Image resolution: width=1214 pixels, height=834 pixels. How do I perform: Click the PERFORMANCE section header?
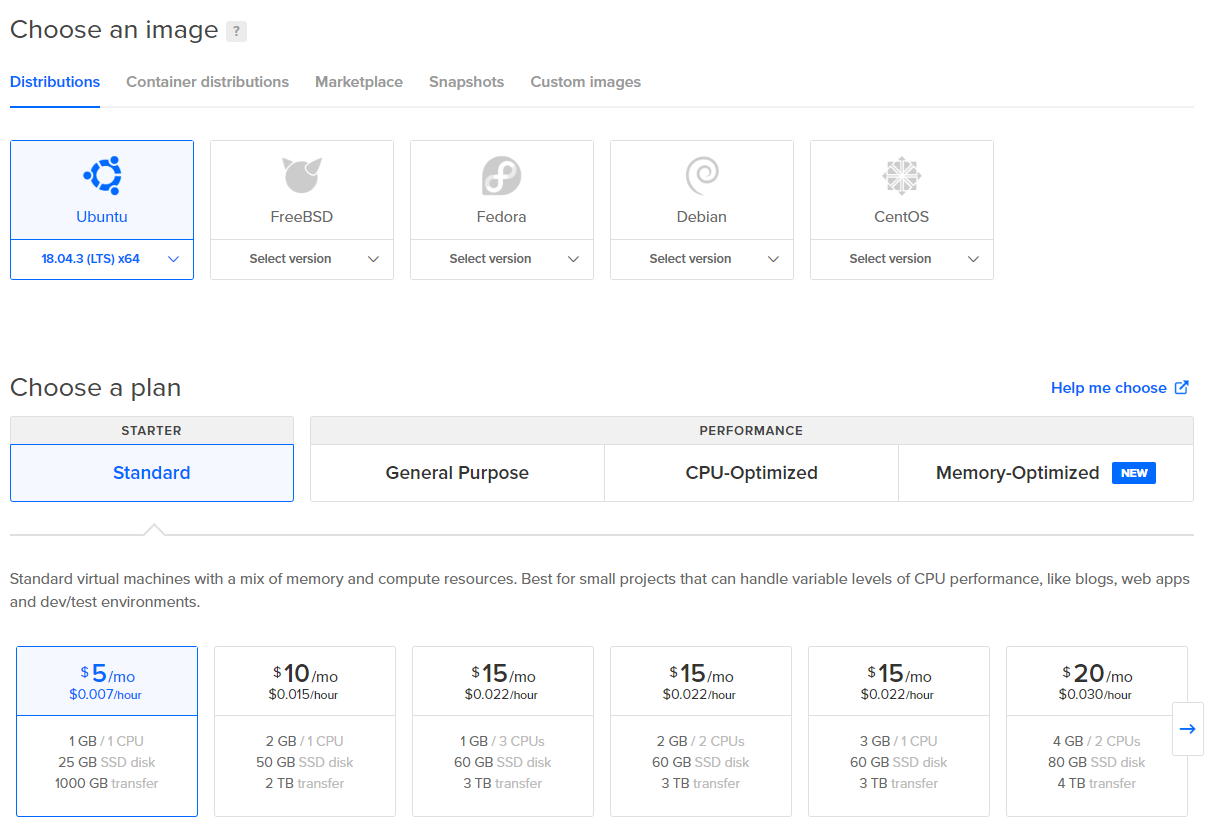coord(751,430)
